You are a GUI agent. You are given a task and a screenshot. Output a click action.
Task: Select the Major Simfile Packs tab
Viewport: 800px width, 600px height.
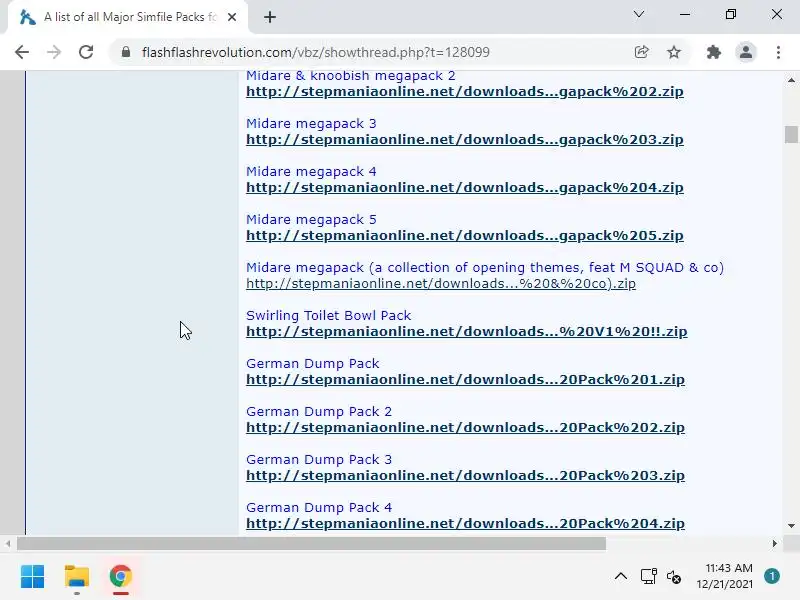point(128,17)
